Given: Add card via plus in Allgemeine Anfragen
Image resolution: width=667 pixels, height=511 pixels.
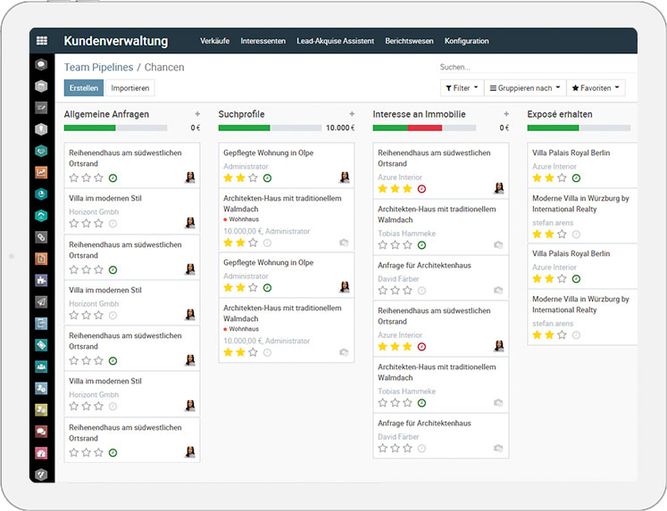Looking at the screenshot, I should 197,114.
